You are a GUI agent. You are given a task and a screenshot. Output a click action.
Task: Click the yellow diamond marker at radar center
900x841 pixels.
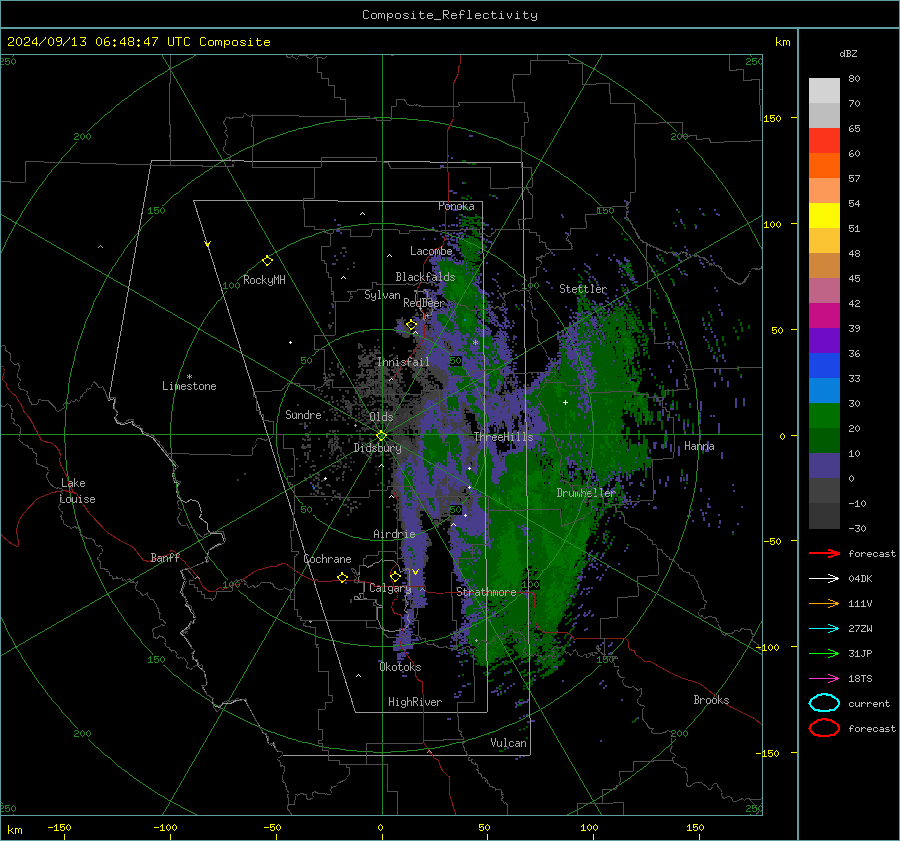(x=381, y=436)
